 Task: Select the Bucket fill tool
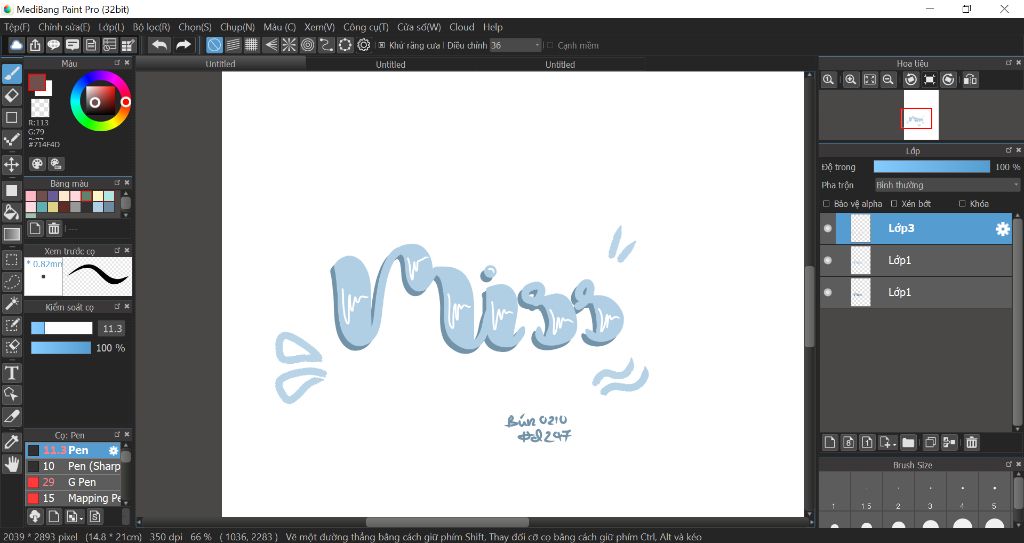click(12, 212)
